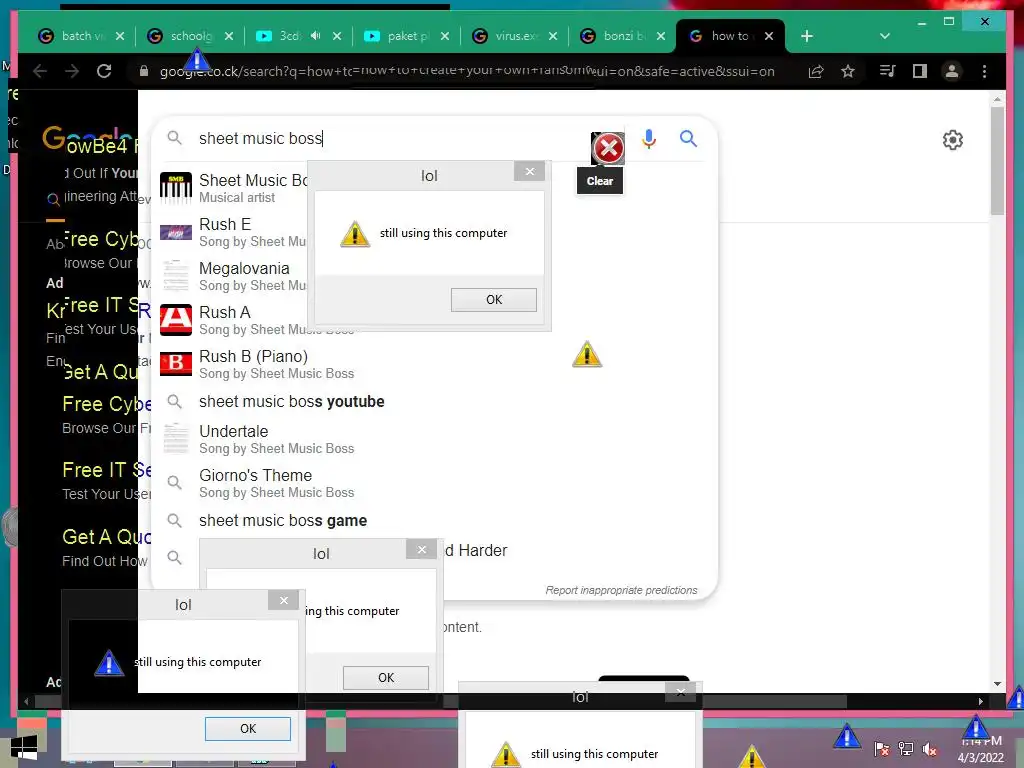Open the profile avatar menu

tap(952, 71)
